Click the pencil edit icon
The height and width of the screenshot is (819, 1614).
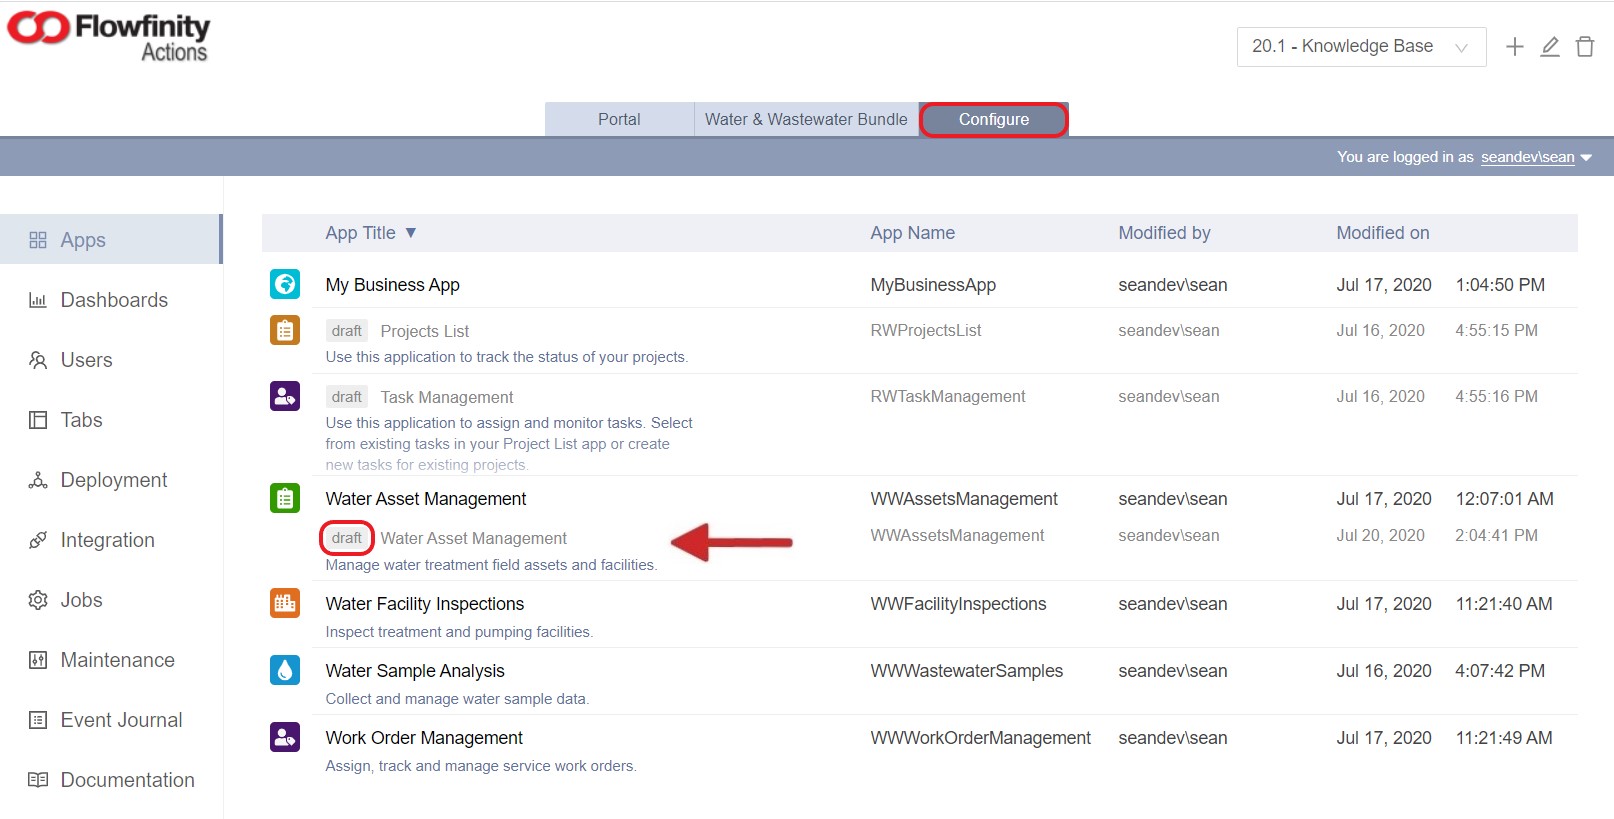click(1549, 47)
